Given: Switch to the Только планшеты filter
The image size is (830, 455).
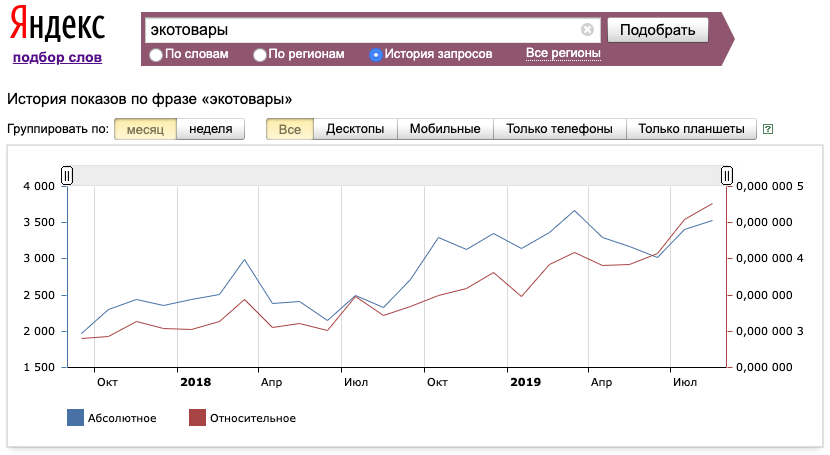Looking at the screenshot, I should point(691,129).
